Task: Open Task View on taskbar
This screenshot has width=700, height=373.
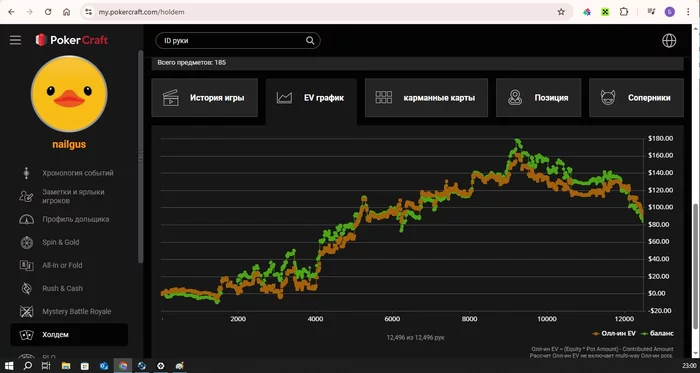Action: (46, 366)
